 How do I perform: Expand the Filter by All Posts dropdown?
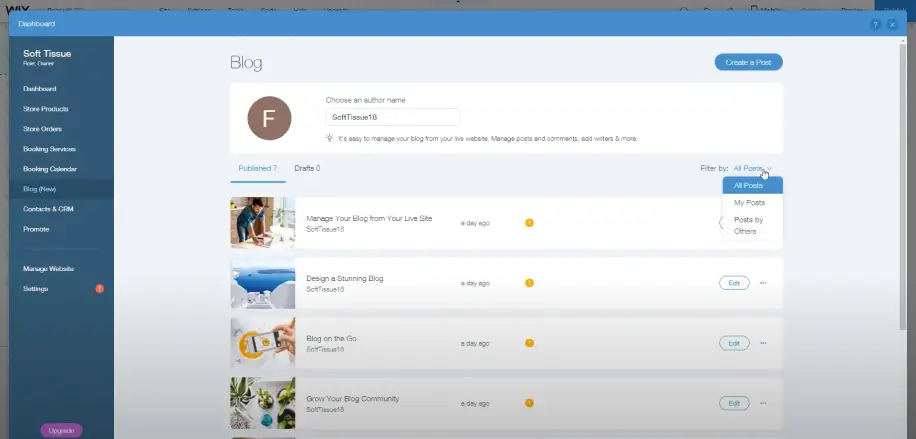click(x=752, y=168)
